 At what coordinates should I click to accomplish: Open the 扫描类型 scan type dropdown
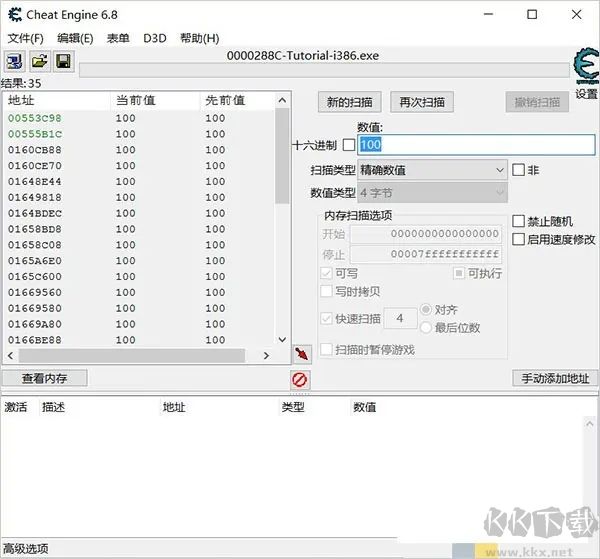[432, 170]
